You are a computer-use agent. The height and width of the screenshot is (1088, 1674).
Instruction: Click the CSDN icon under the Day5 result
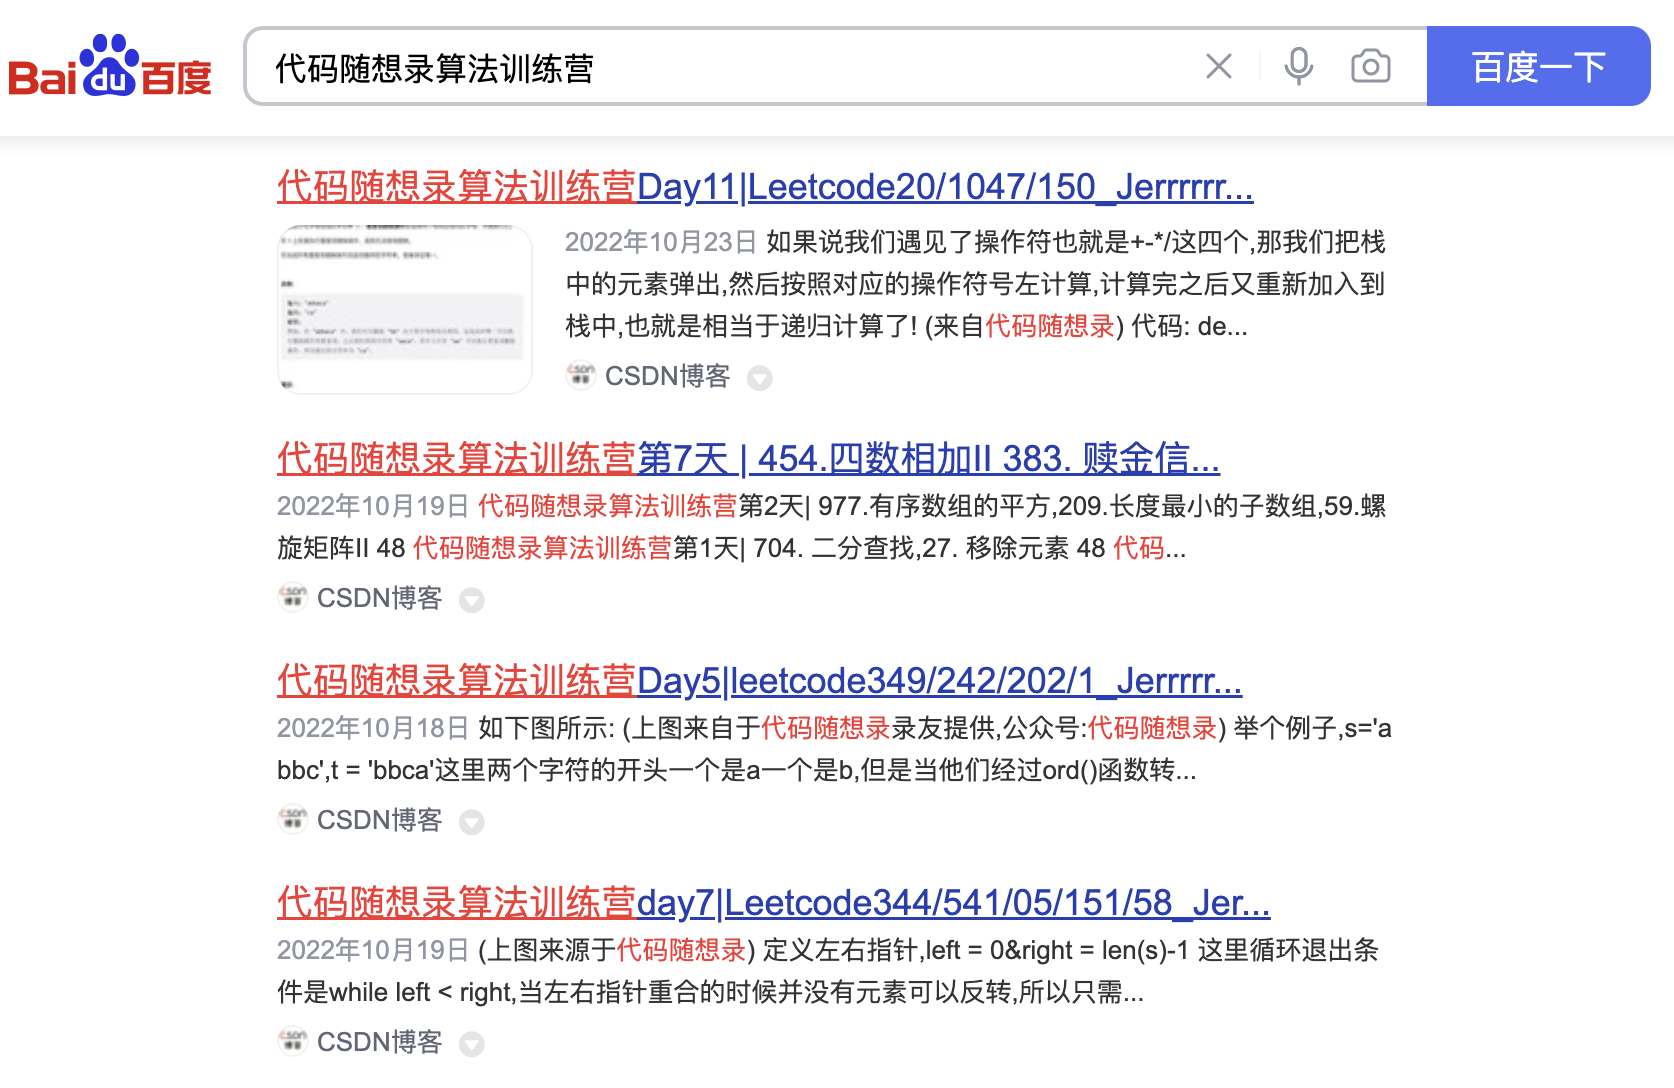(293, 819)
